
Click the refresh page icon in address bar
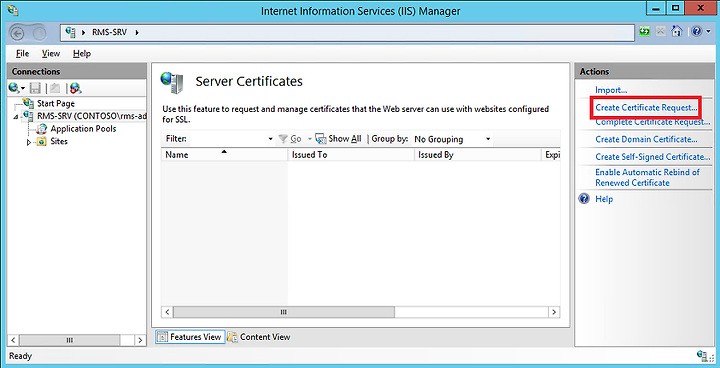tap(645, 32)
